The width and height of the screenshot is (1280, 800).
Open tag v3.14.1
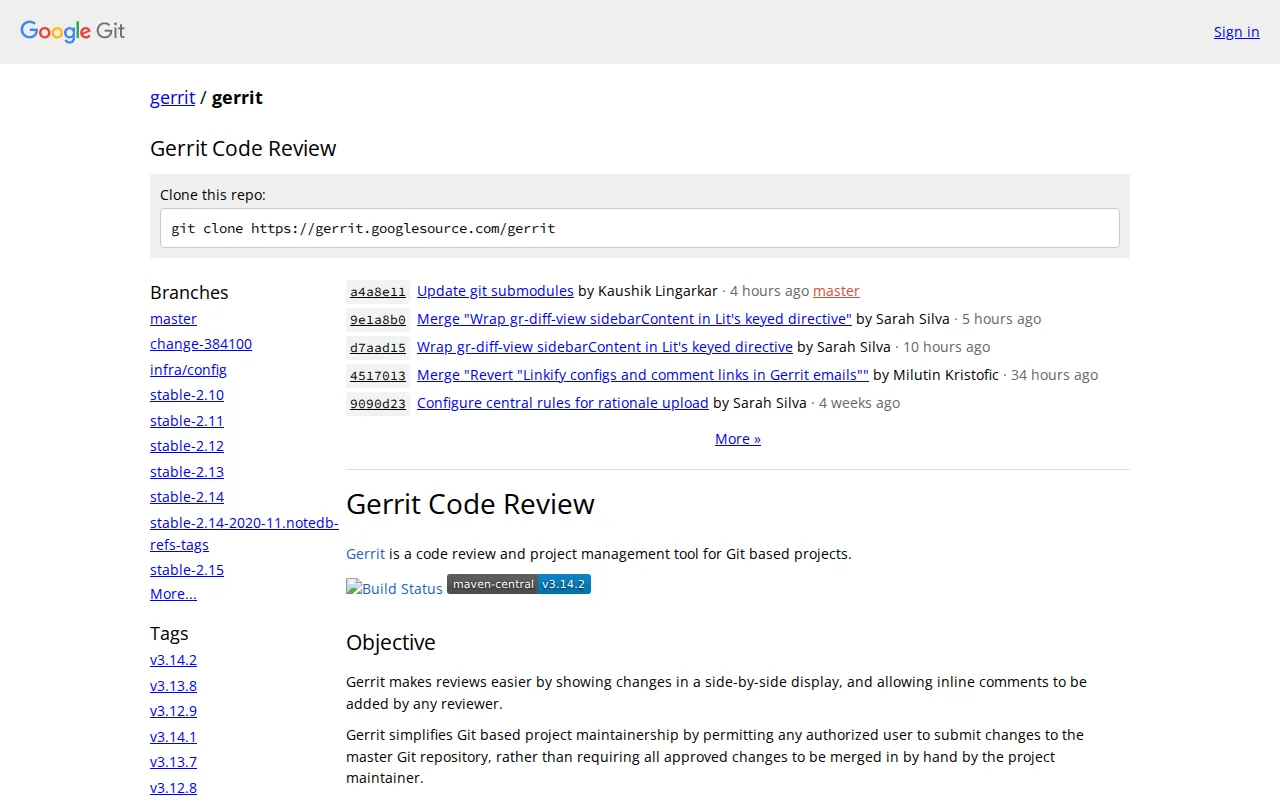173,736
